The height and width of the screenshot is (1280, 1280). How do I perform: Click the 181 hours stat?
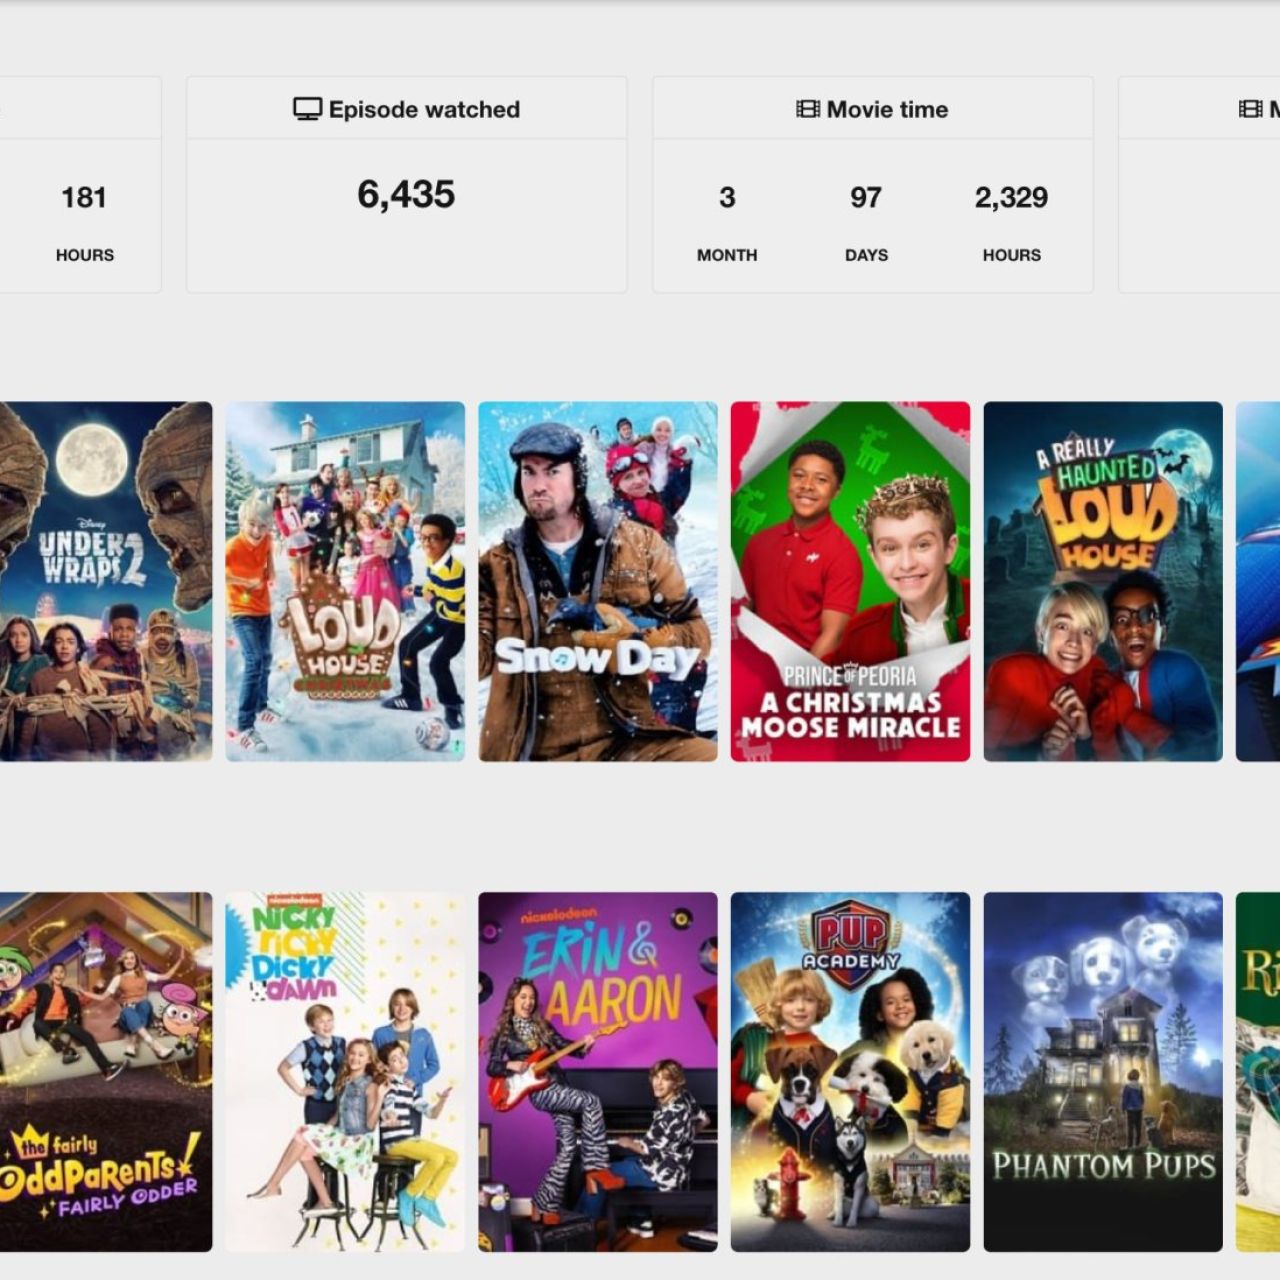coord(84,197)
